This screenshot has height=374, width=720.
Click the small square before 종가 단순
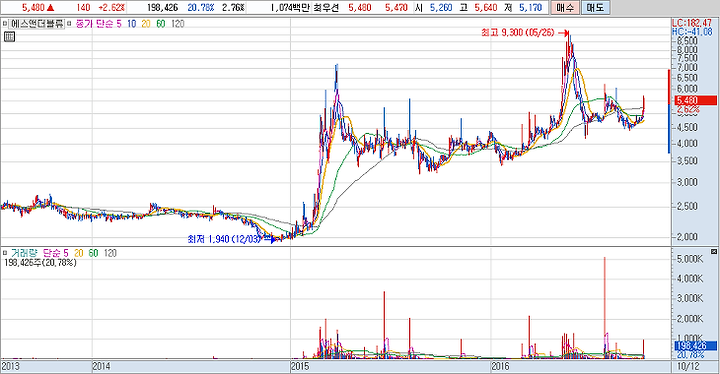[69, 23]
